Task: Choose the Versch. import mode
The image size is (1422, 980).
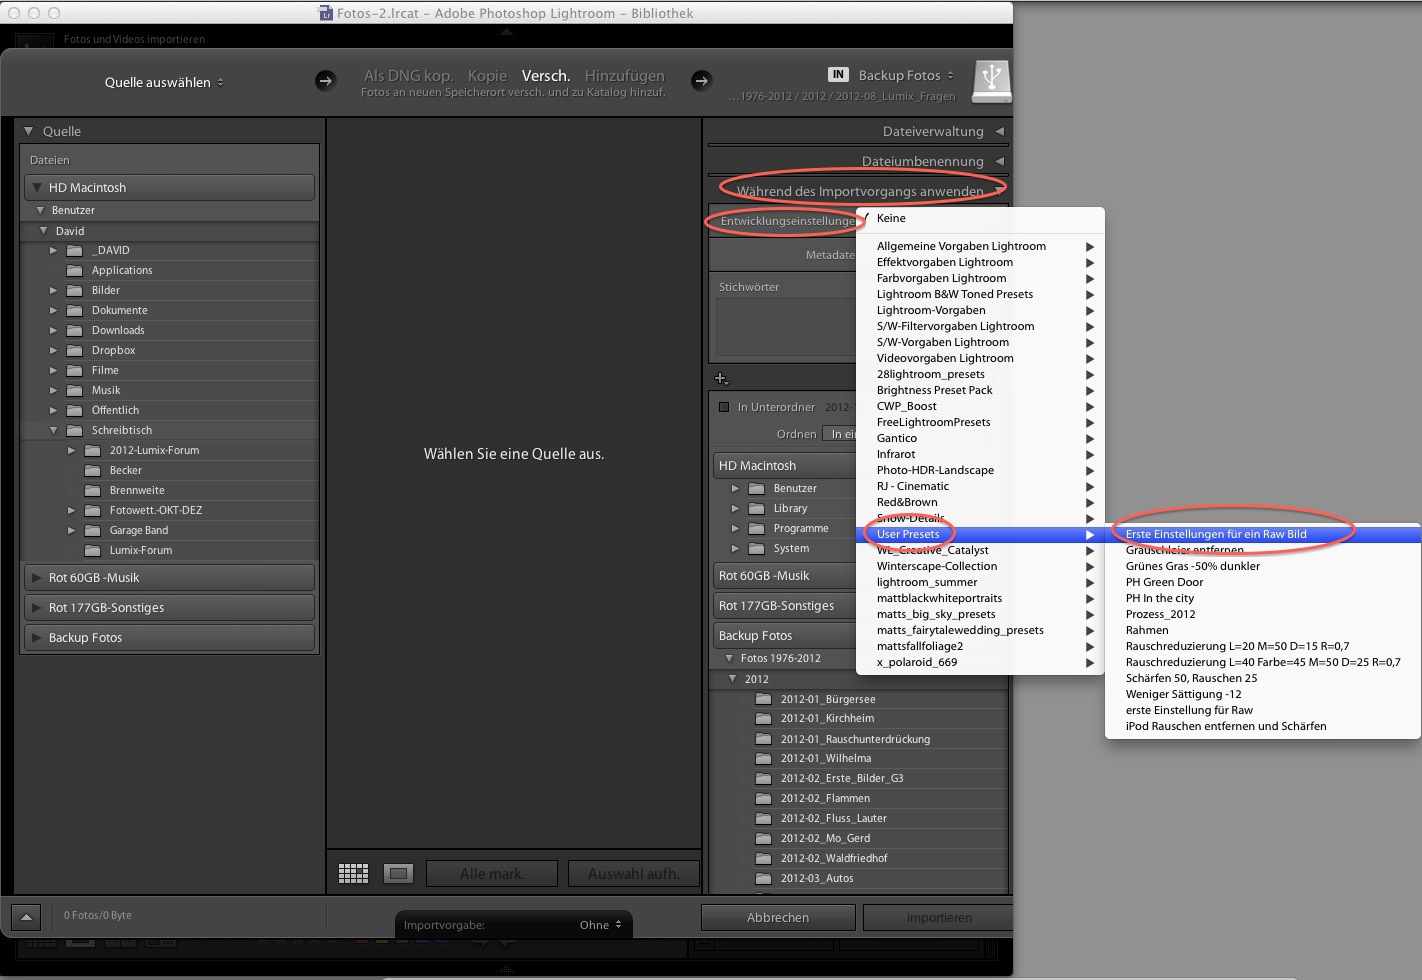Action: [x=546, y=76]
